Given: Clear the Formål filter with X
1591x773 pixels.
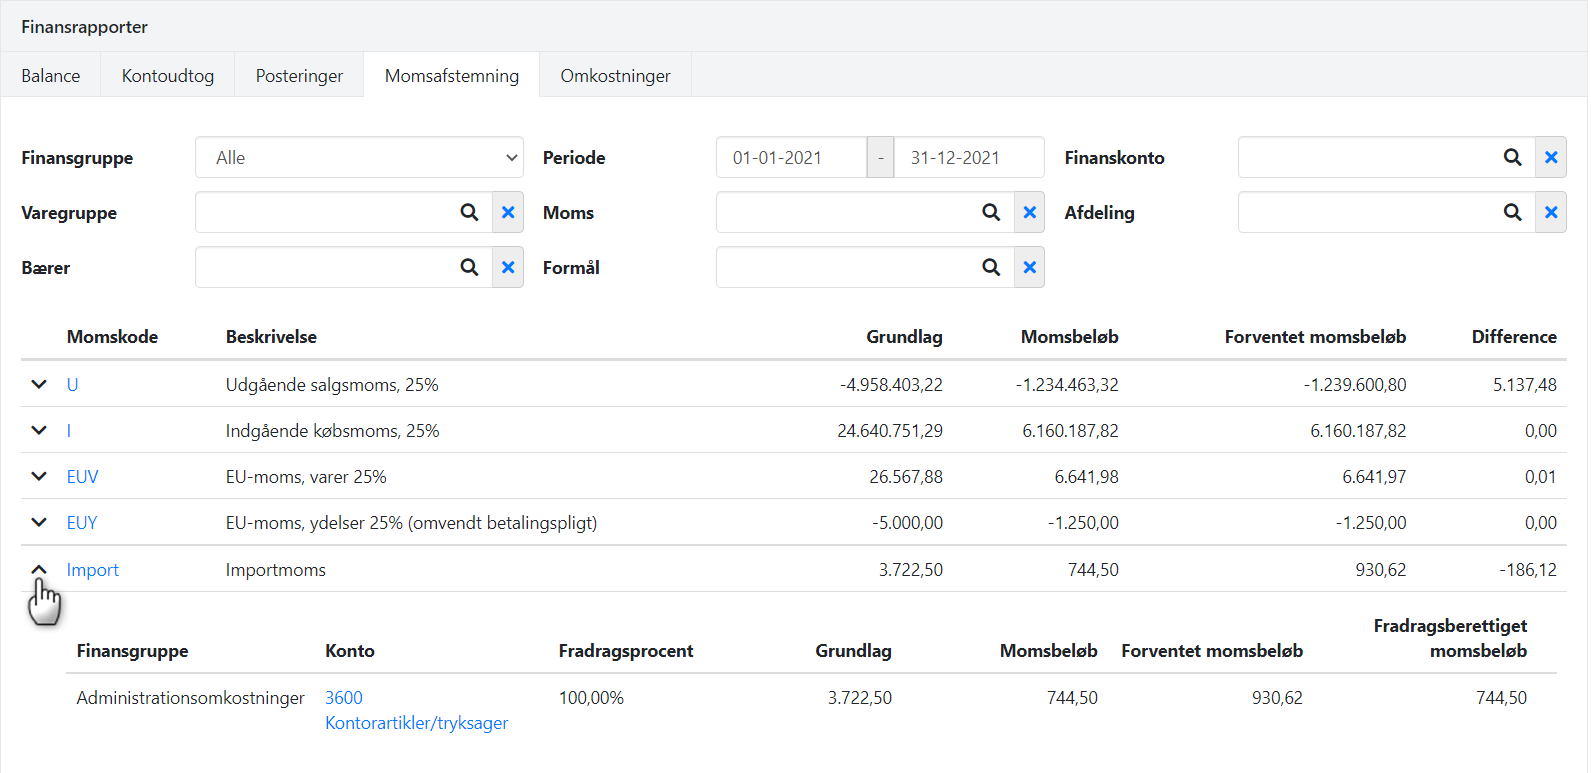Looking at the screenshot, I should (1029, 267).
